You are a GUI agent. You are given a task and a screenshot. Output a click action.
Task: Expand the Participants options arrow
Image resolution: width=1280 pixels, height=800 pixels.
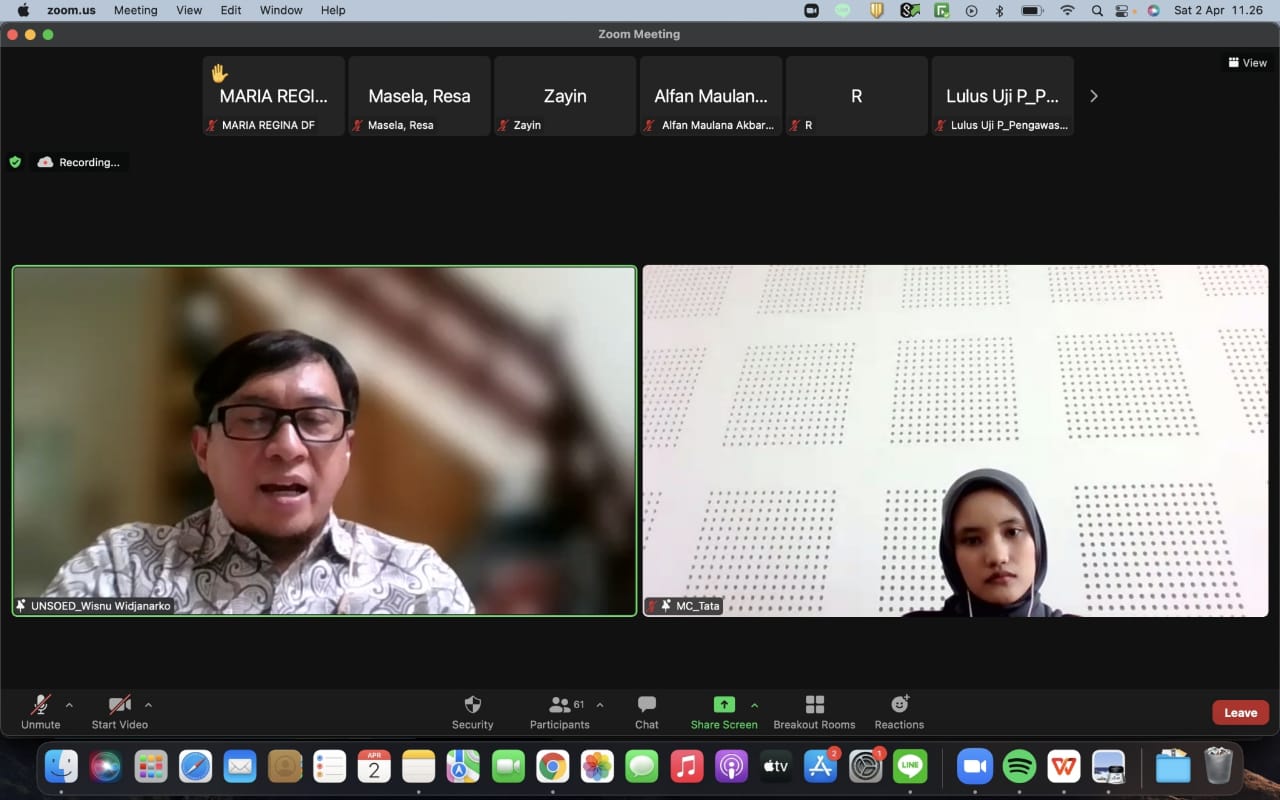point(600,705)
